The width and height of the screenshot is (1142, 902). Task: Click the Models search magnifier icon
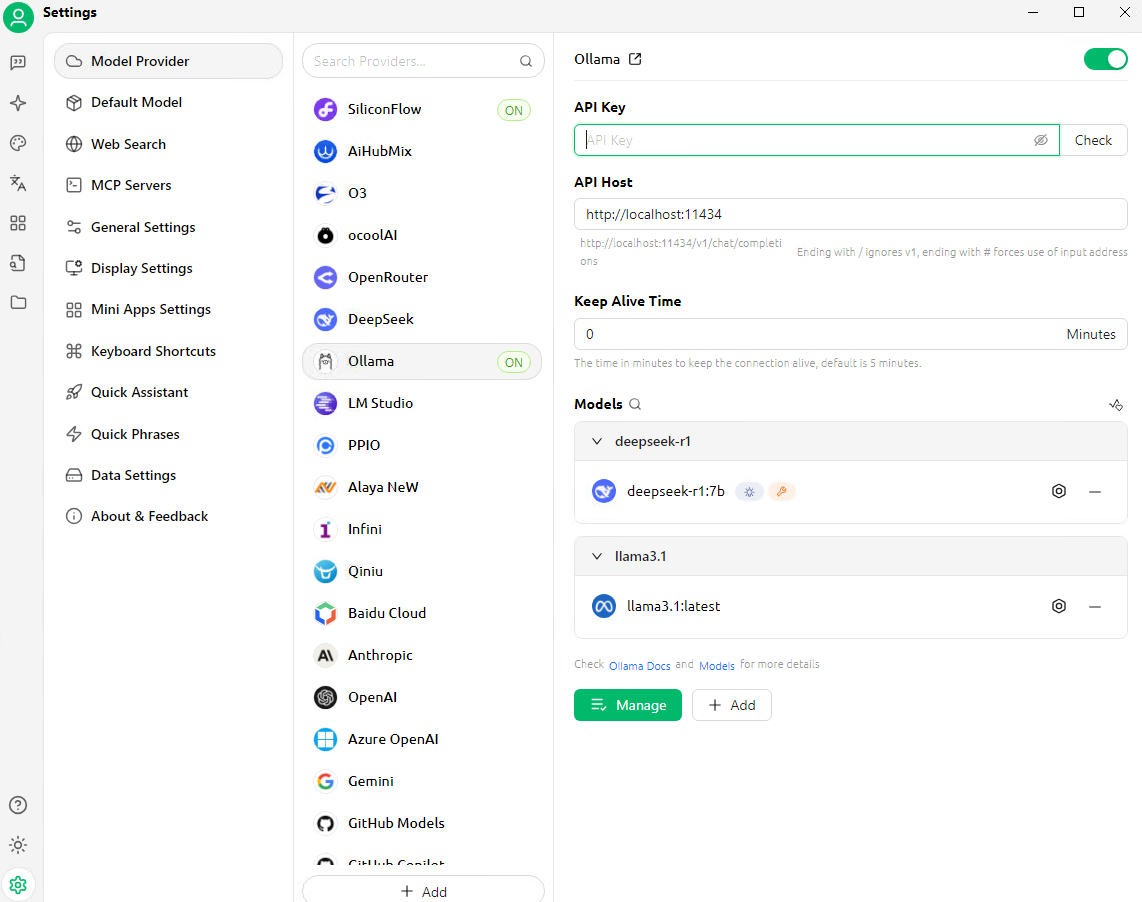[x=635, y=404]
